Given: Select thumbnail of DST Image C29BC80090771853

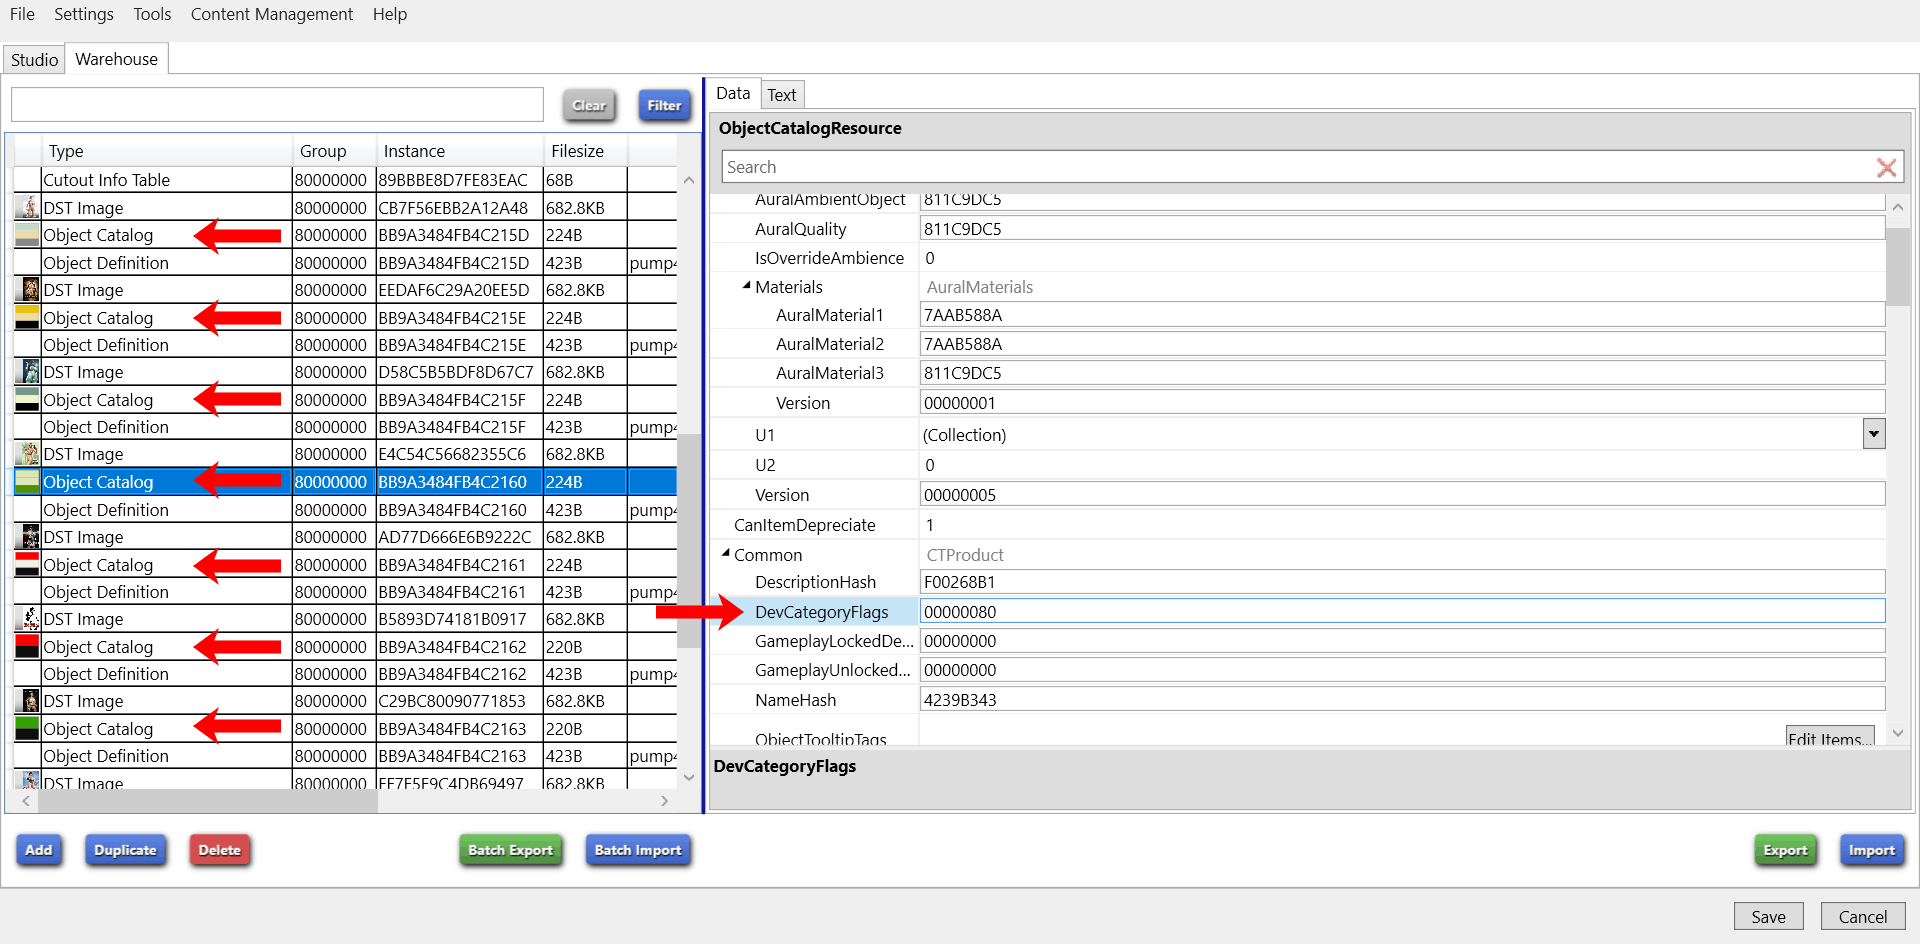Looking at the screenshot, I should [x=28, y=701].
